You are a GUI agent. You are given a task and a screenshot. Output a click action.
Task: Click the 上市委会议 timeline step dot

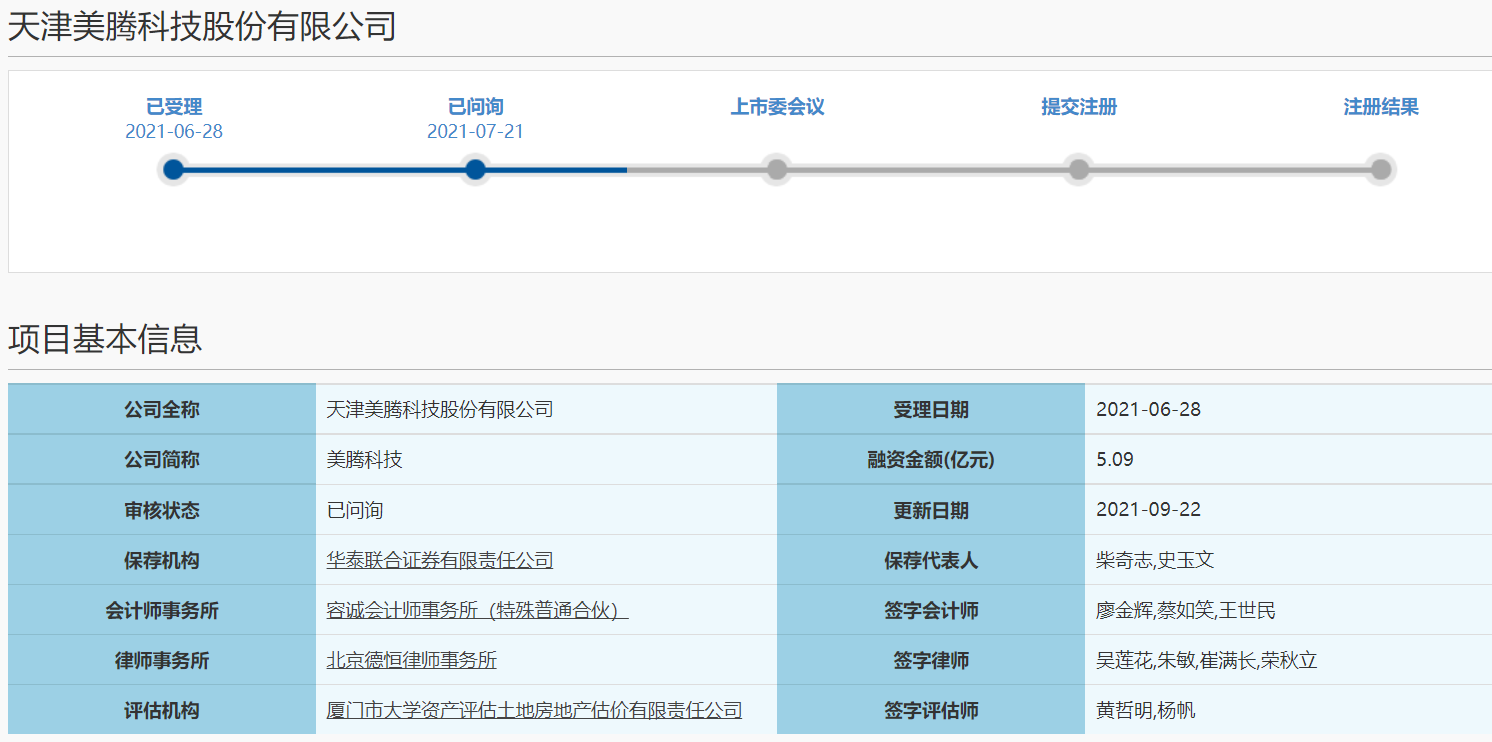[777, 169]
